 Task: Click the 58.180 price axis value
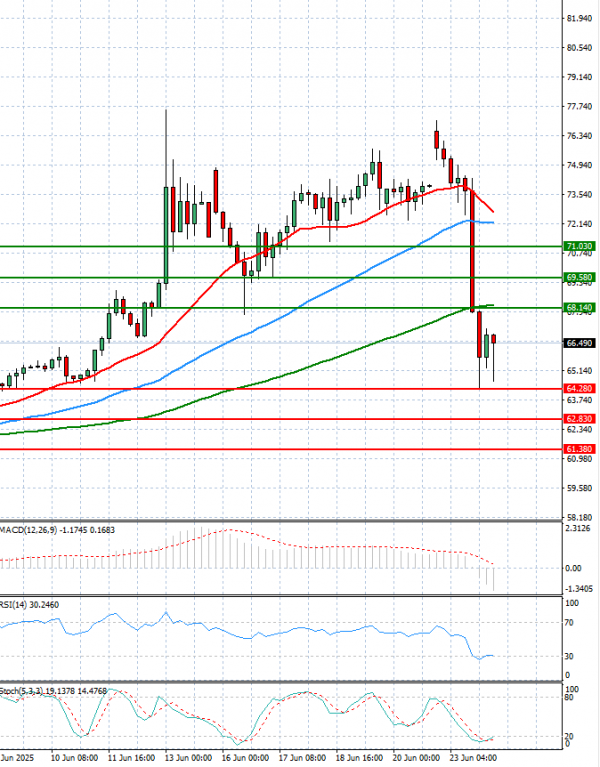[579, 517]
